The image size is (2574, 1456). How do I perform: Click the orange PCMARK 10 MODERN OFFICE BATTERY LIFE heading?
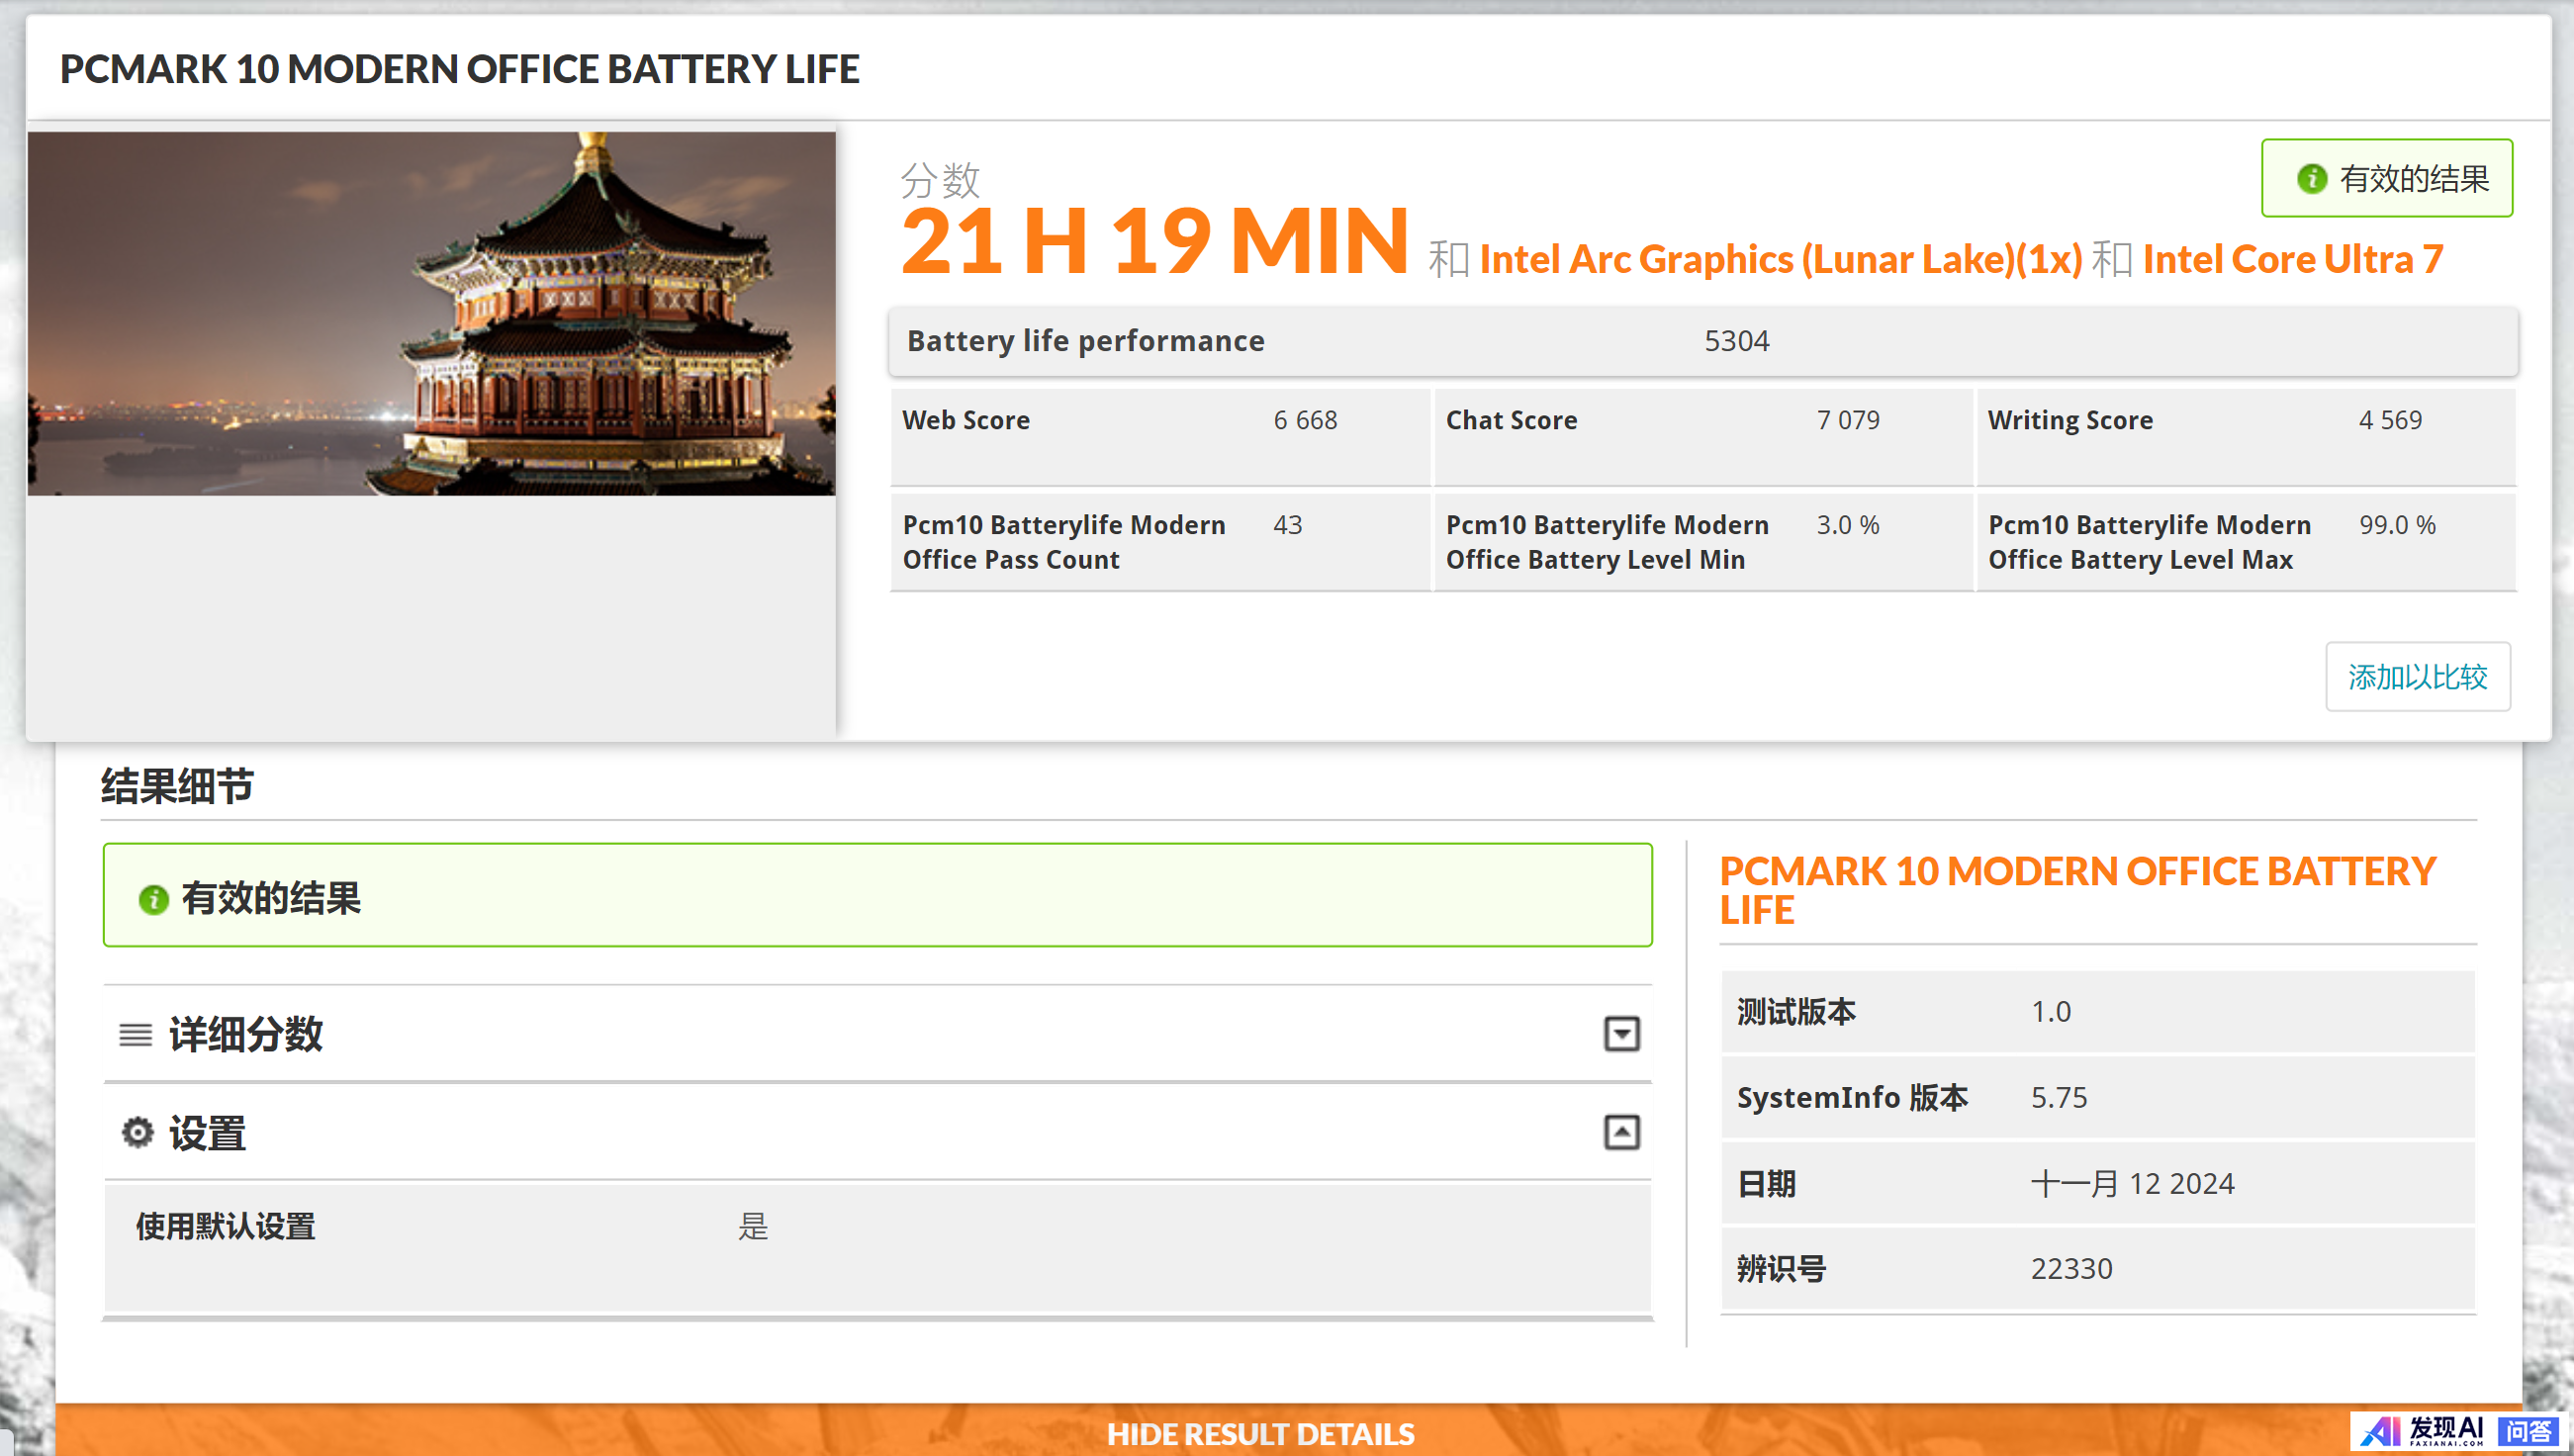2077,890
